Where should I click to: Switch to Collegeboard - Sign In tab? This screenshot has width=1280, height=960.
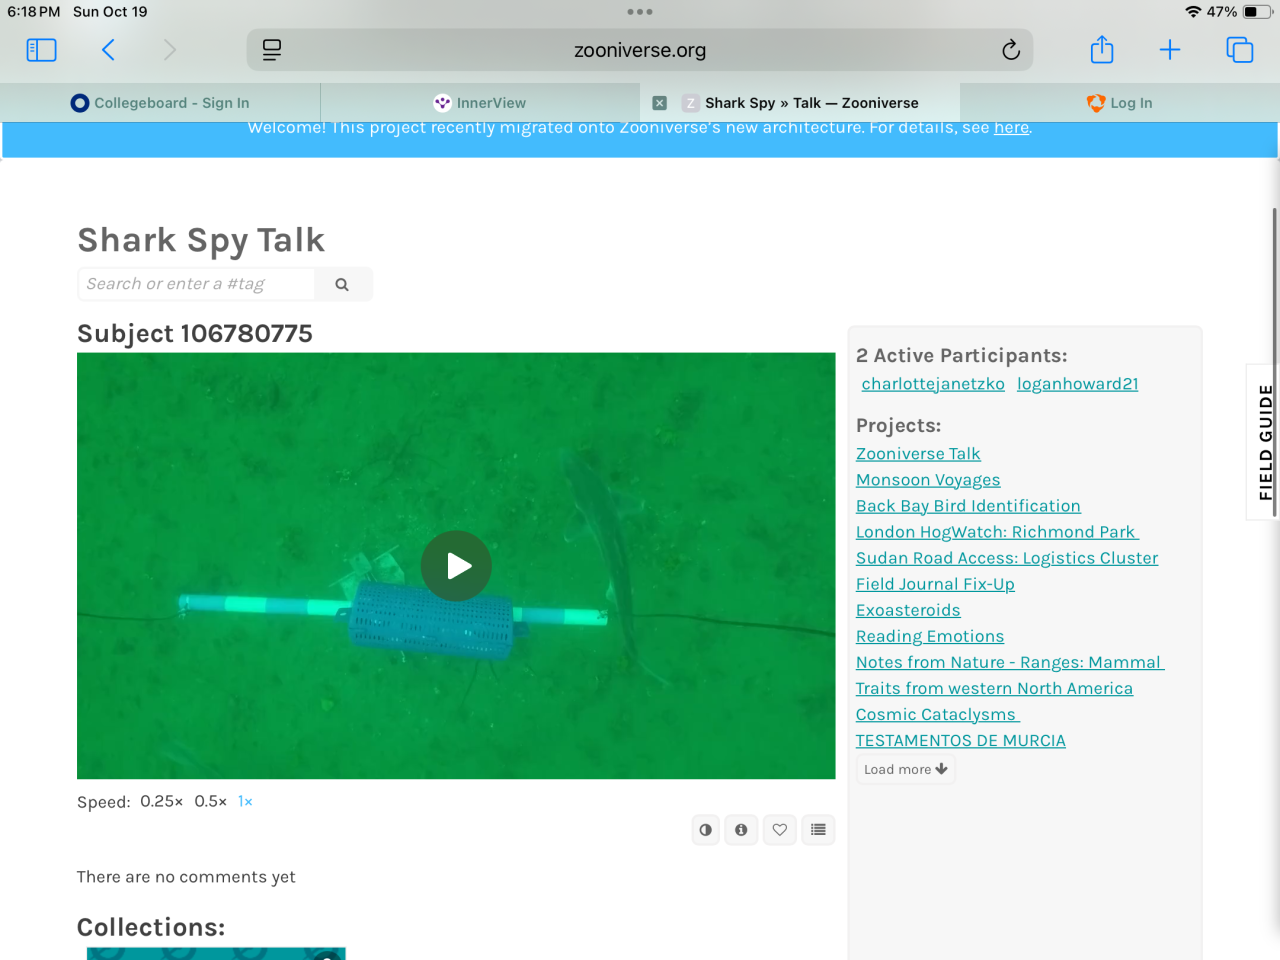click(160, 103)
